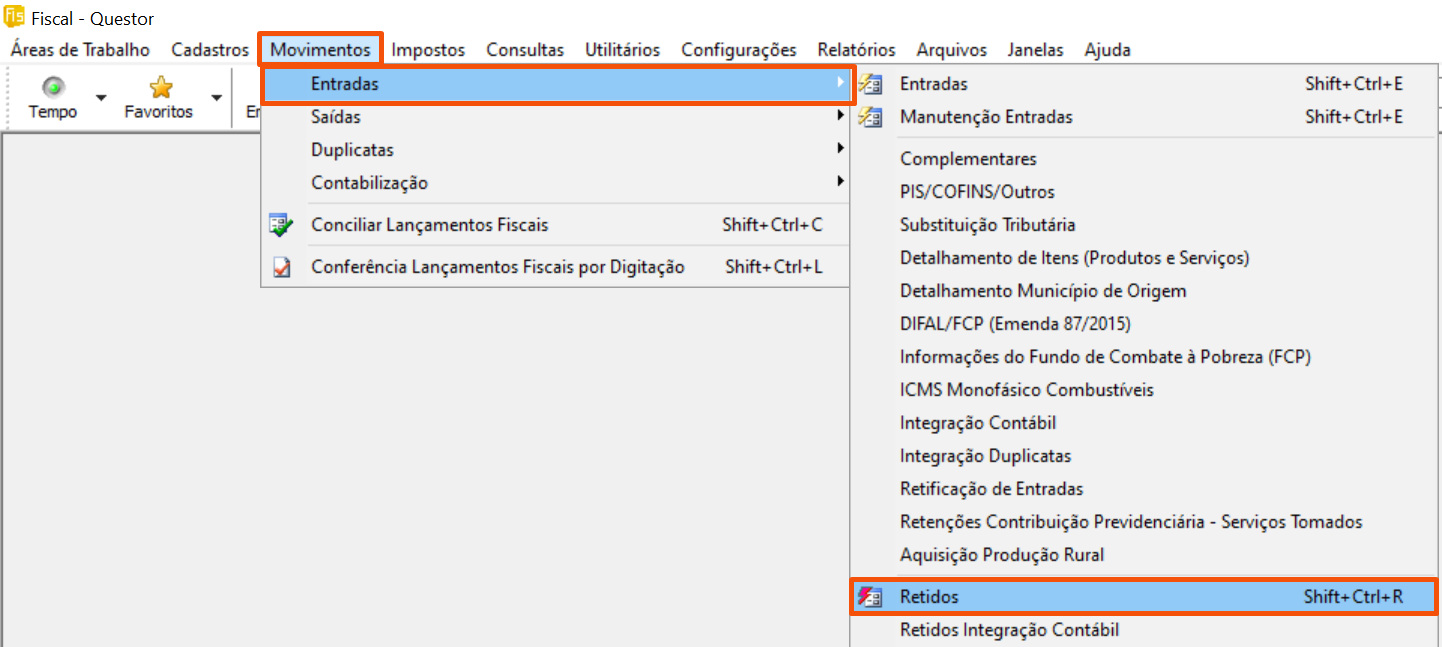This screenshot has height=647, width=1442.
Task: Click the Retidos lightning icon
Action: pyautogui.click(x=871, y=597)
